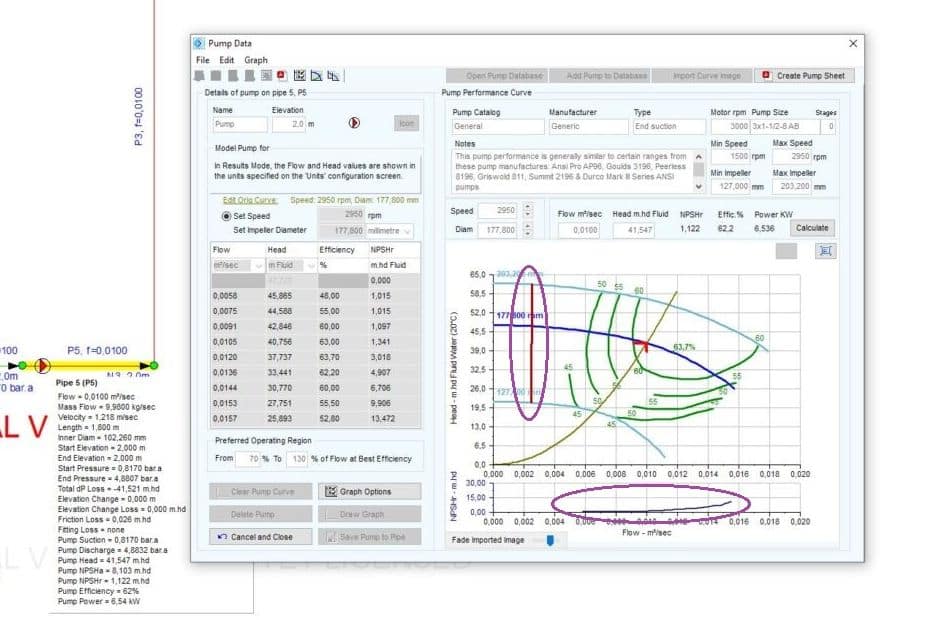Decrease Diam with the spinner down arrow

[527, 233]
